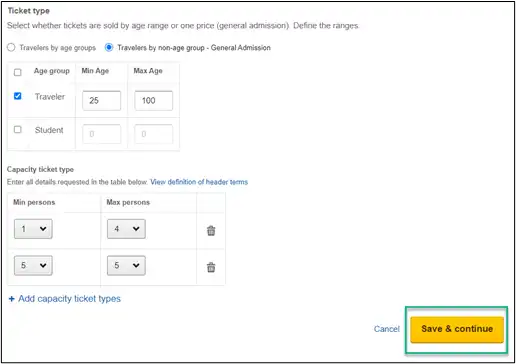Viewport: 516px width, 364px height.
Task: Enable the Student age group checkbox
Action: pos(18,129)
